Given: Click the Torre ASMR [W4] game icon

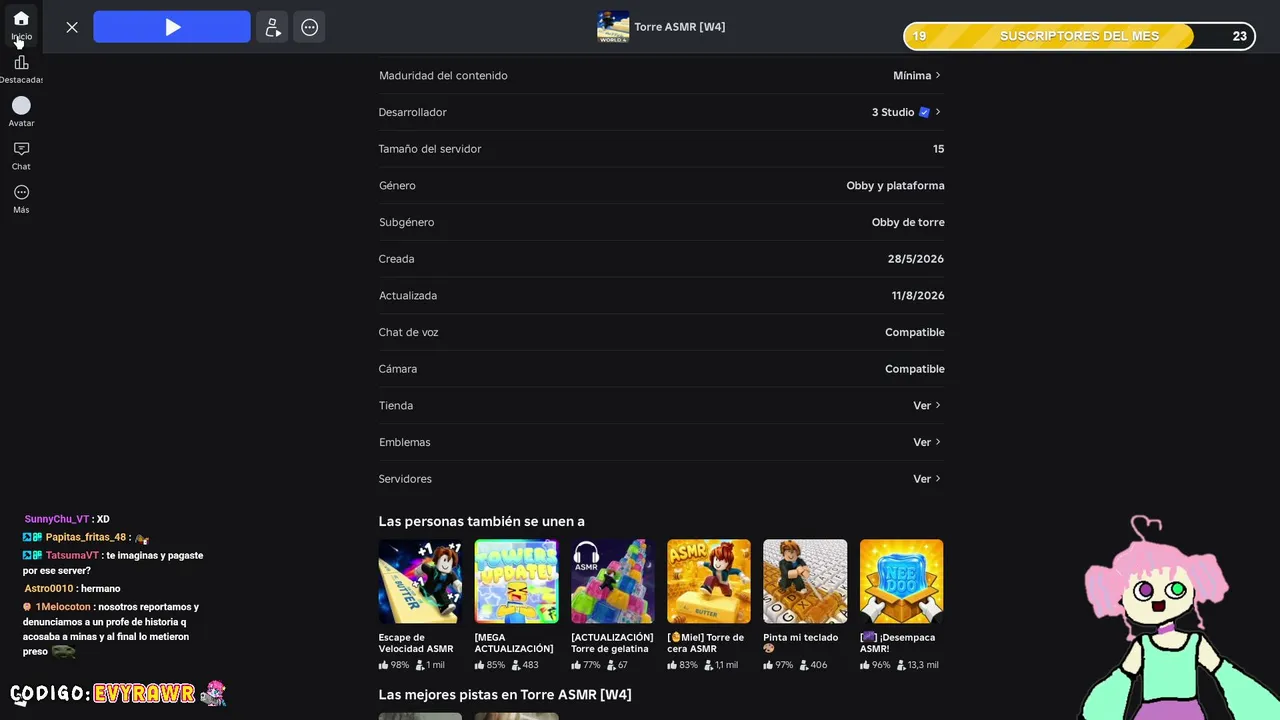Looking at the screenshot, I should 613,27.
